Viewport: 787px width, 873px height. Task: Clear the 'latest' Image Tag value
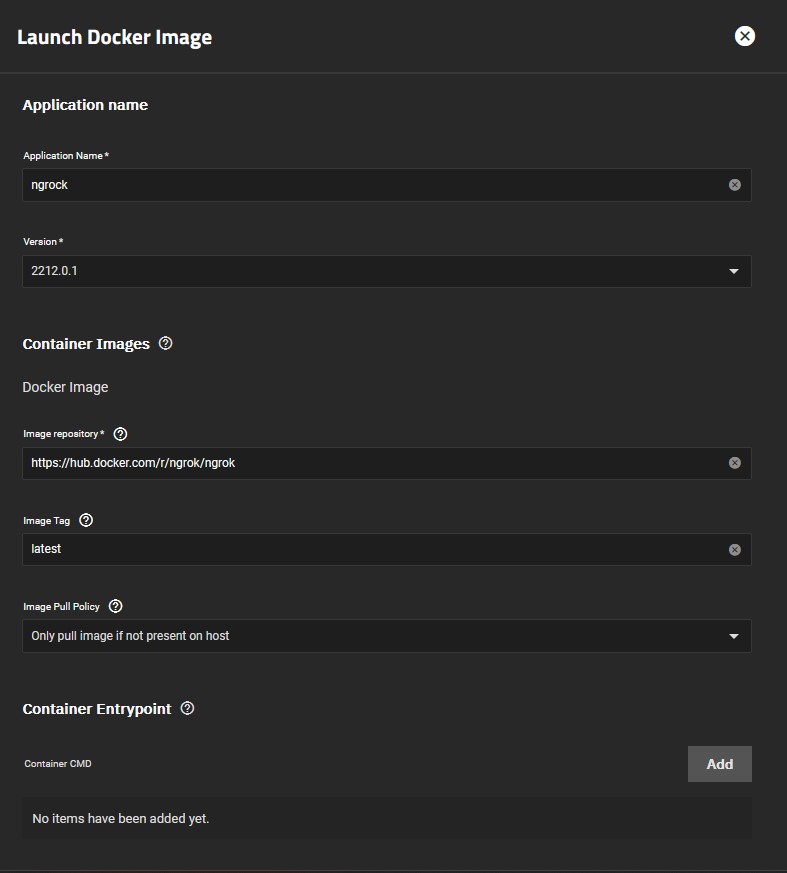(x=735, y=550)
